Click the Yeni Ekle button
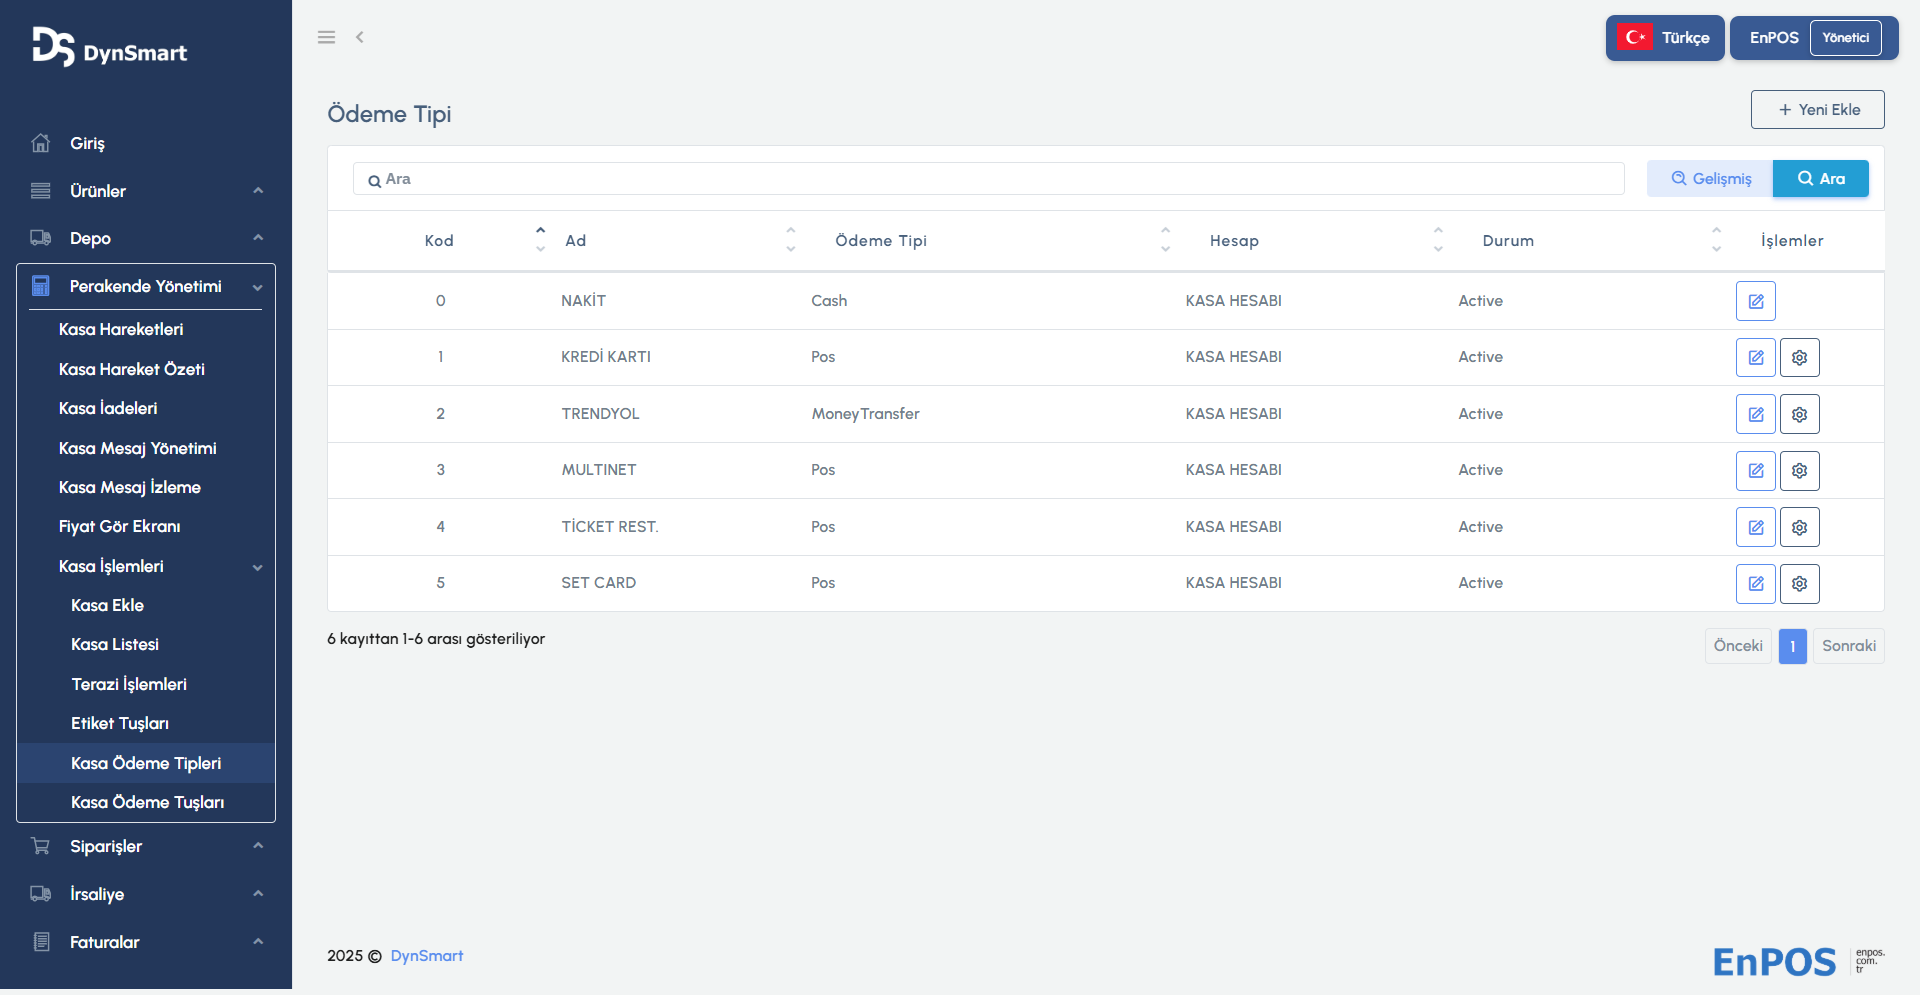This screenshot has height=995, width=1920. tap(1817, 110)
